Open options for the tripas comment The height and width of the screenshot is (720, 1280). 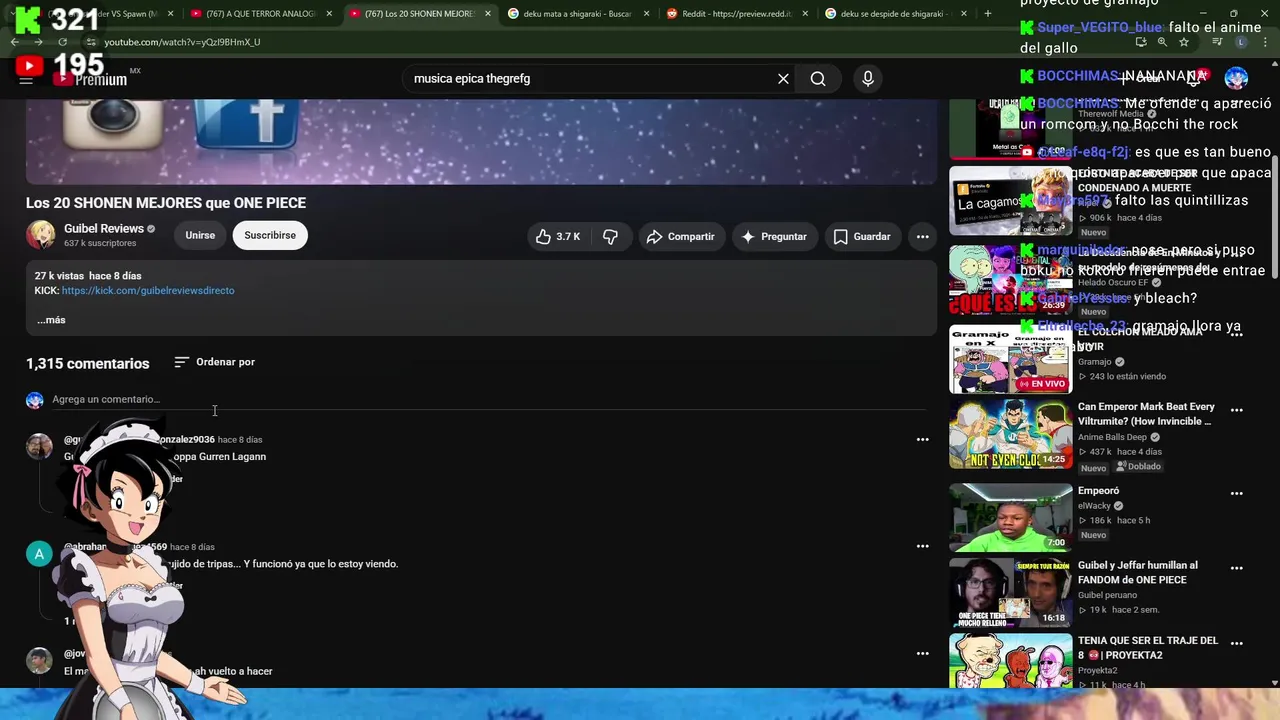(x=922, y=546)
